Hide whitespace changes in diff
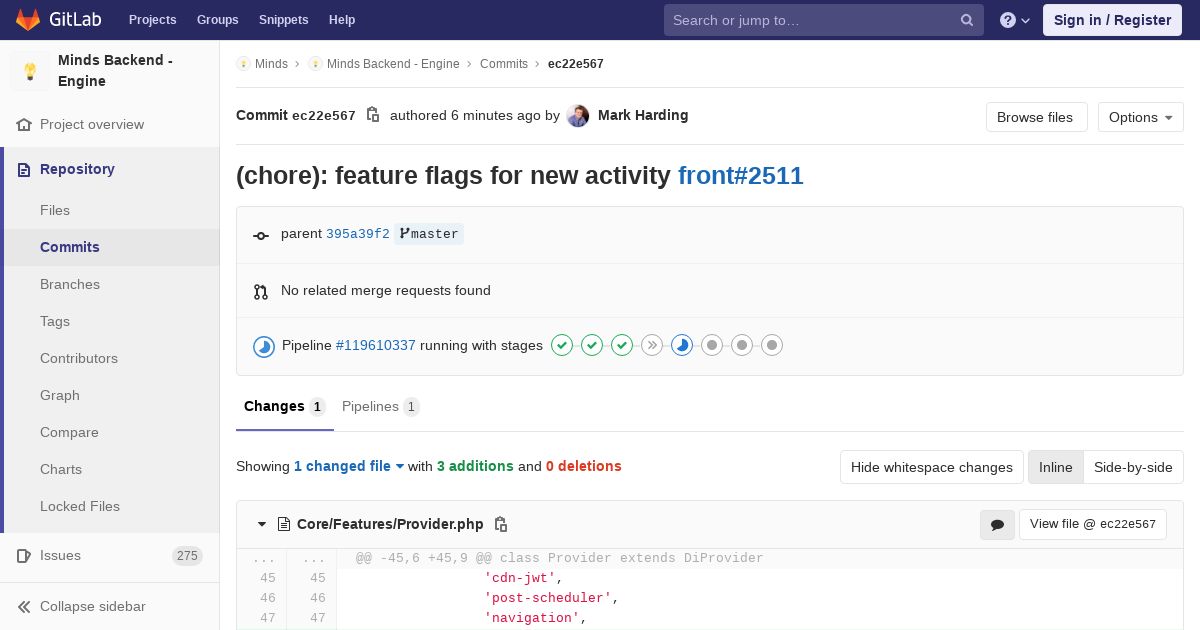 click(x=931, y=467)
